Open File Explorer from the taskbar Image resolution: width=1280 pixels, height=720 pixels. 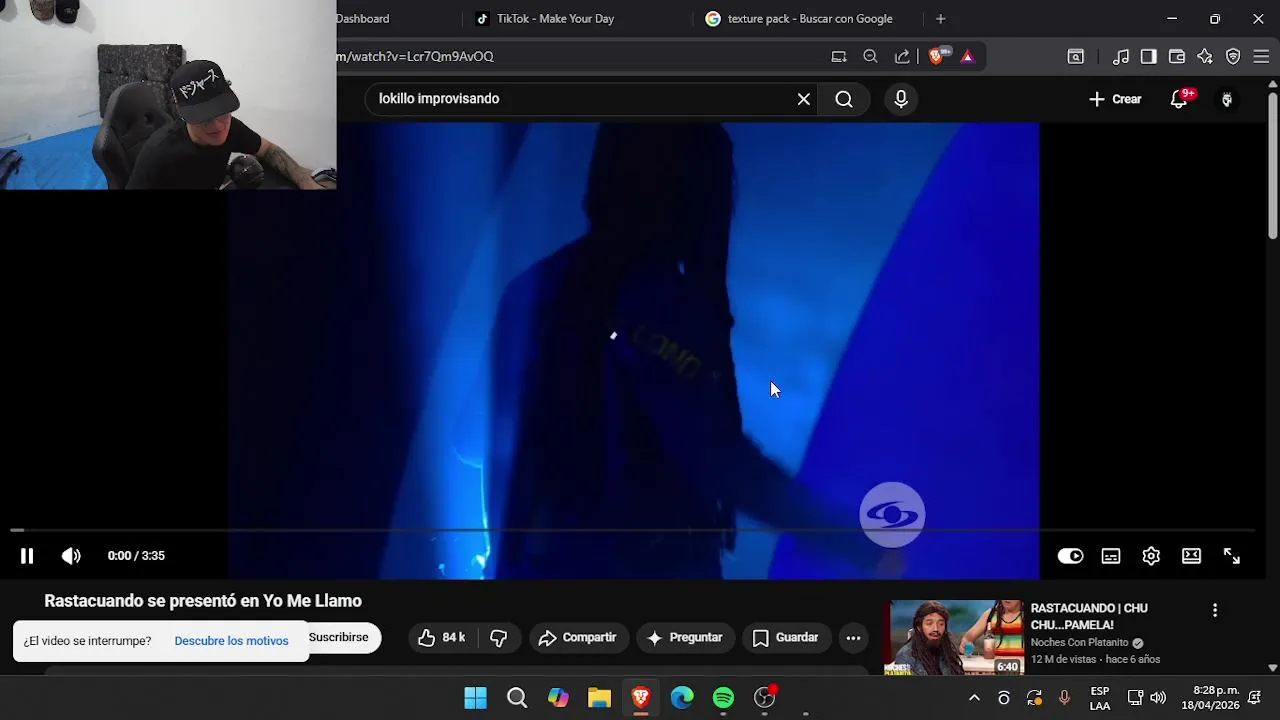coord(599,698)
